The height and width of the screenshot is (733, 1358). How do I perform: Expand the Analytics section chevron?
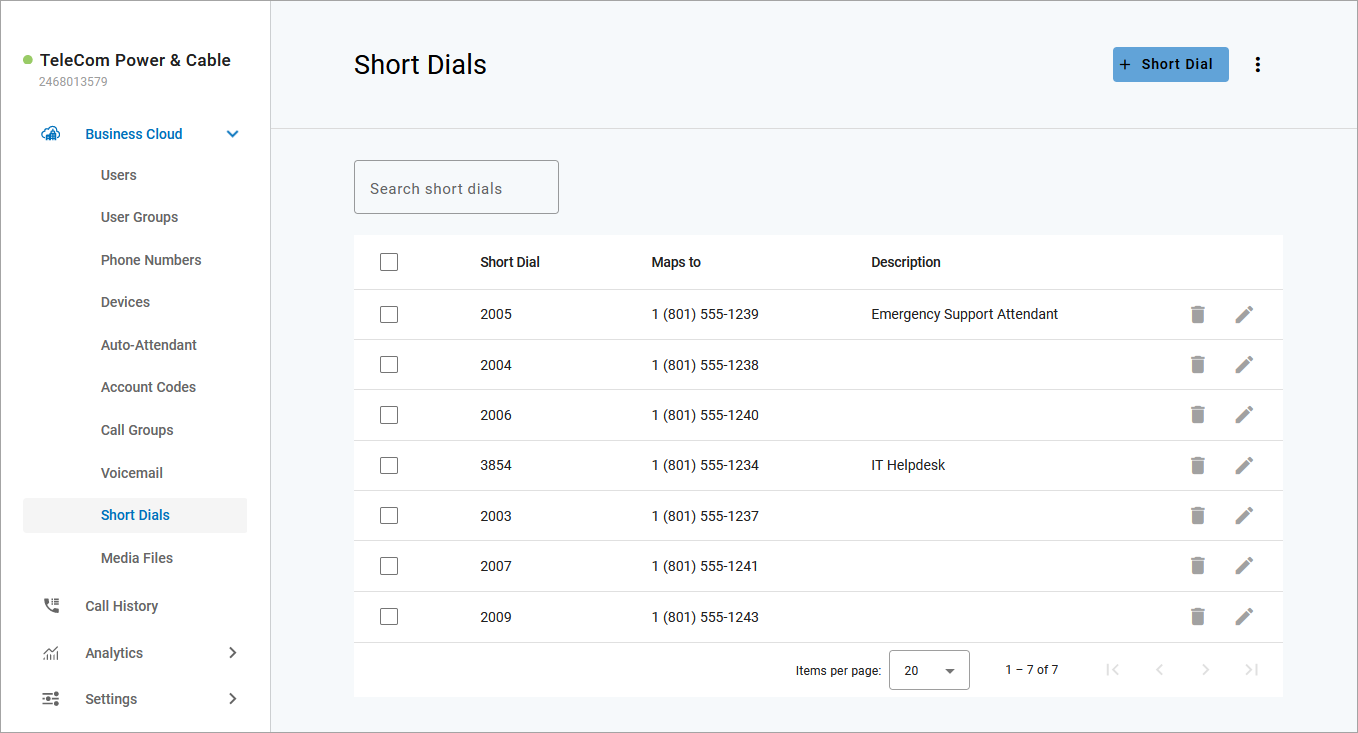pos(233,653)
